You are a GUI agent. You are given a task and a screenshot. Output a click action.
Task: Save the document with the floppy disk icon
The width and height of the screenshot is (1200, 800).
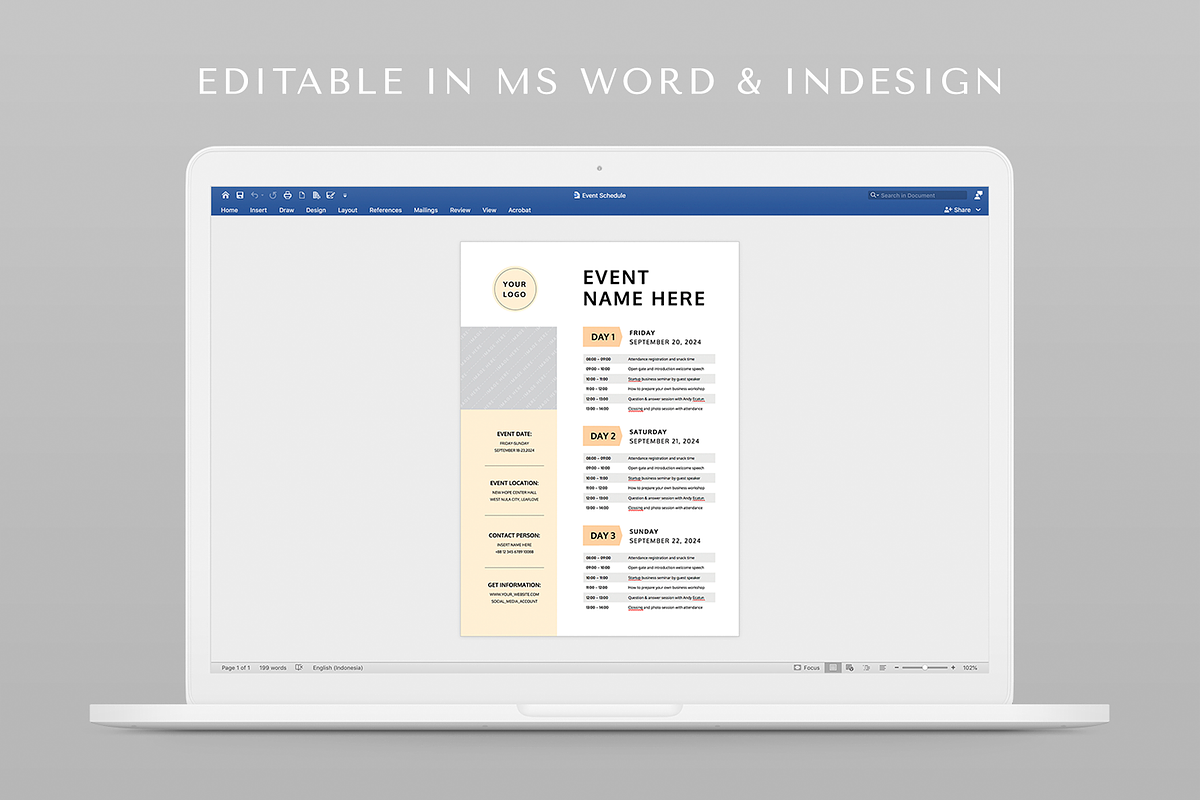(240, 195)
